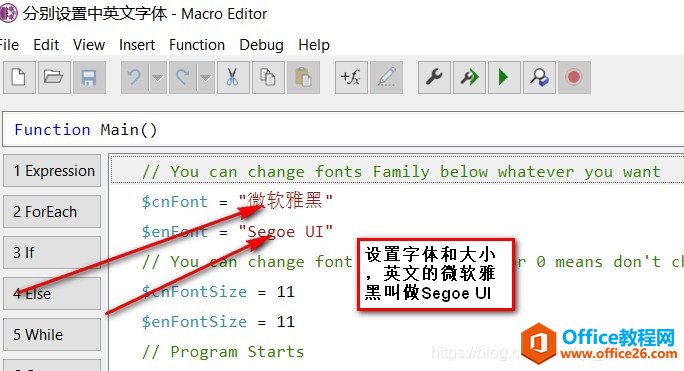The image size is (684, 371).
Task: Click the red Record button
Action: (x=574, y=78)
